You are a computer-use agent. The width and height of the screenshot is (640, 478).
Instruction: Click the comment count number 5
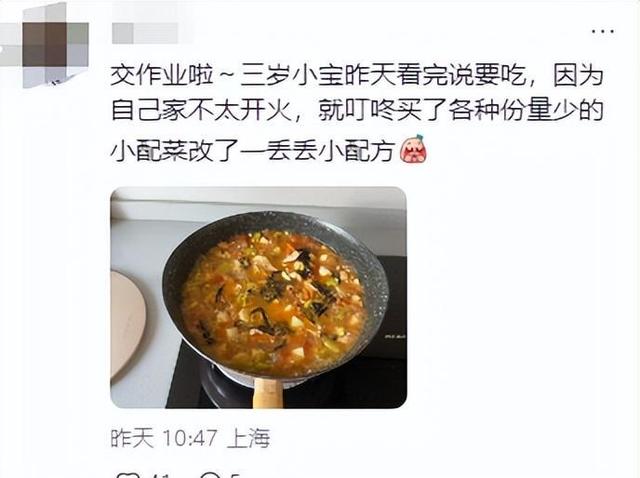click(x=235, y=476)
